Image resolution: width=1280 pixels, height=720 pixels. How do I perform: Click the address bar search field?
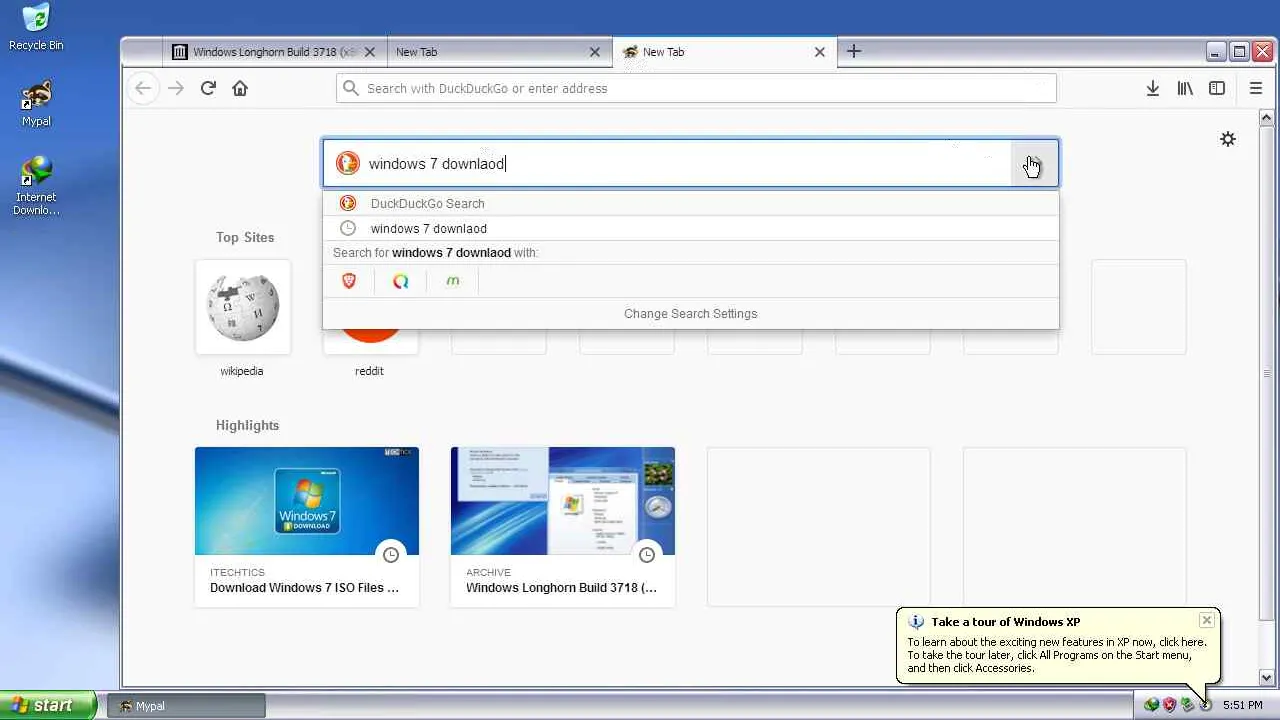(696, 88)
